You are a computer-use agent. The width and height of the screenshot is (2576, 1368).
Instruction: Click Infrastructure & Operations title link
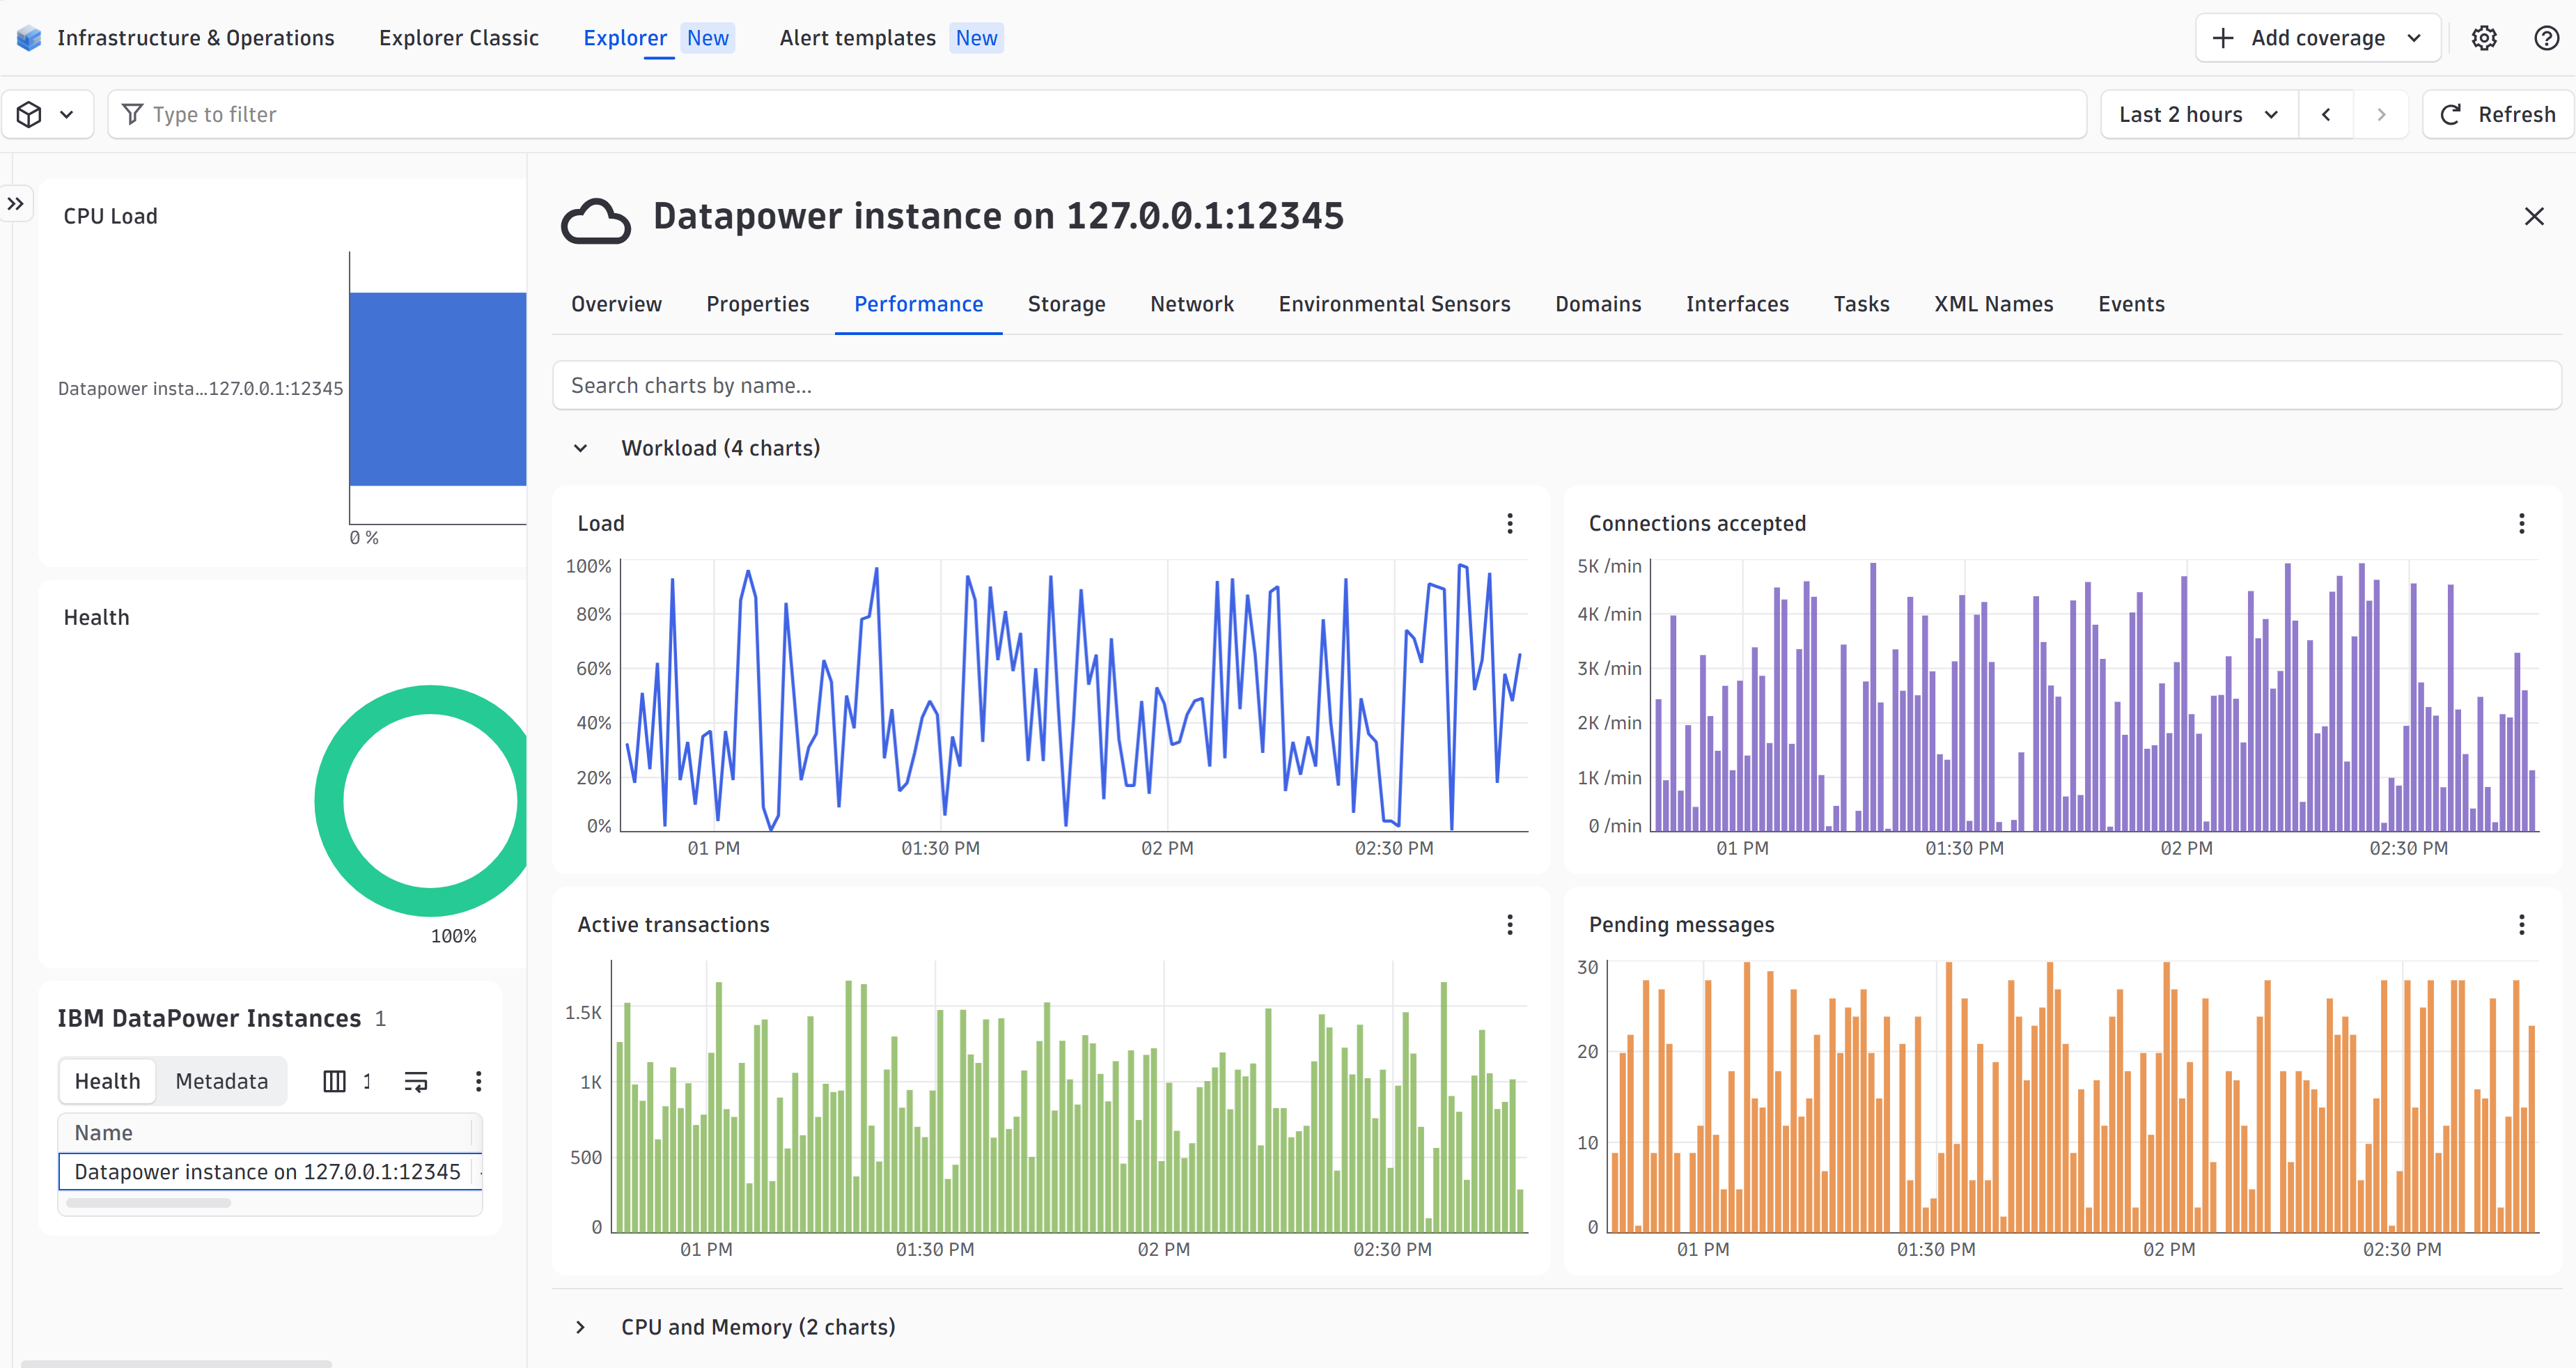pyautogui.click(x=196, y=38)
